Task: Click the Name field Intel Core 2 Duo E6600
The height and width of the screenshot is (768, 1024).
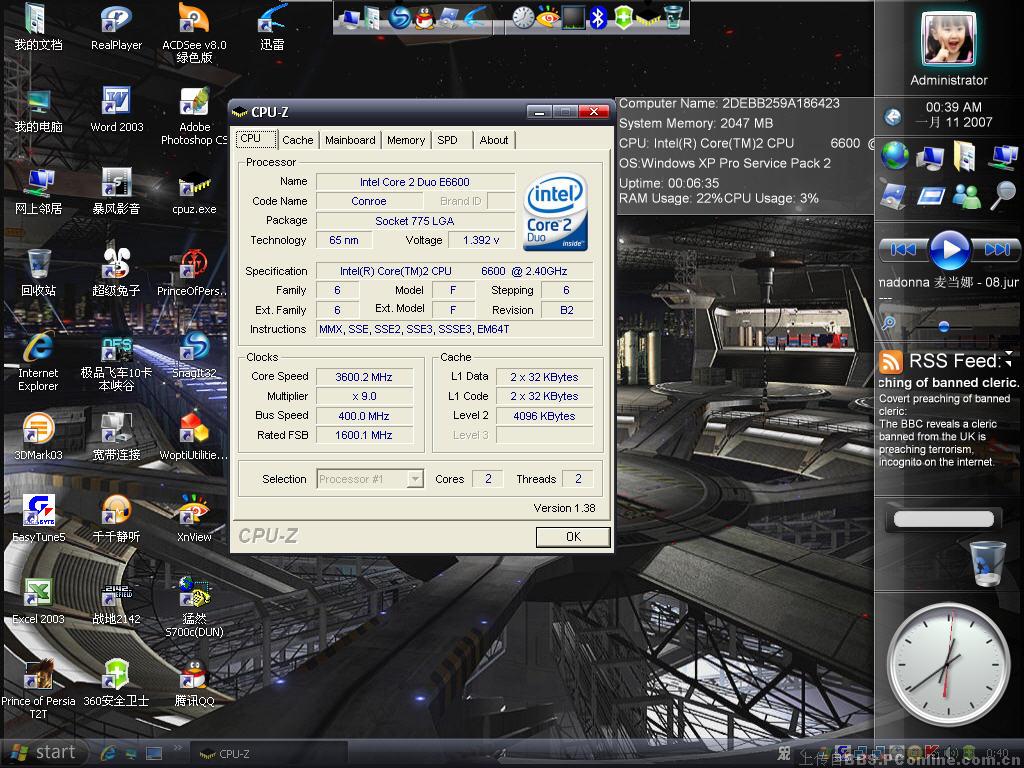Action: tap(415, 182)
